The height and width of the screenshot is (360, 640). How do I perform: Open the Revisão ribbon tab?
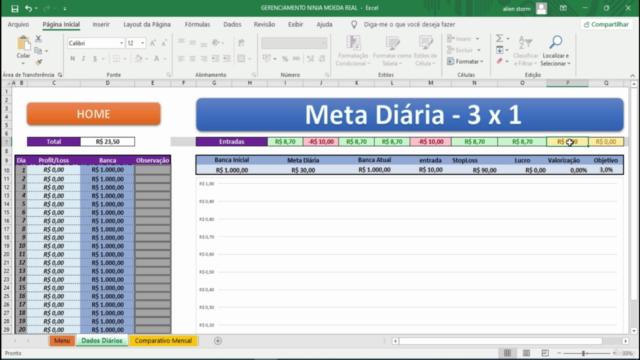tap(264, 24)
